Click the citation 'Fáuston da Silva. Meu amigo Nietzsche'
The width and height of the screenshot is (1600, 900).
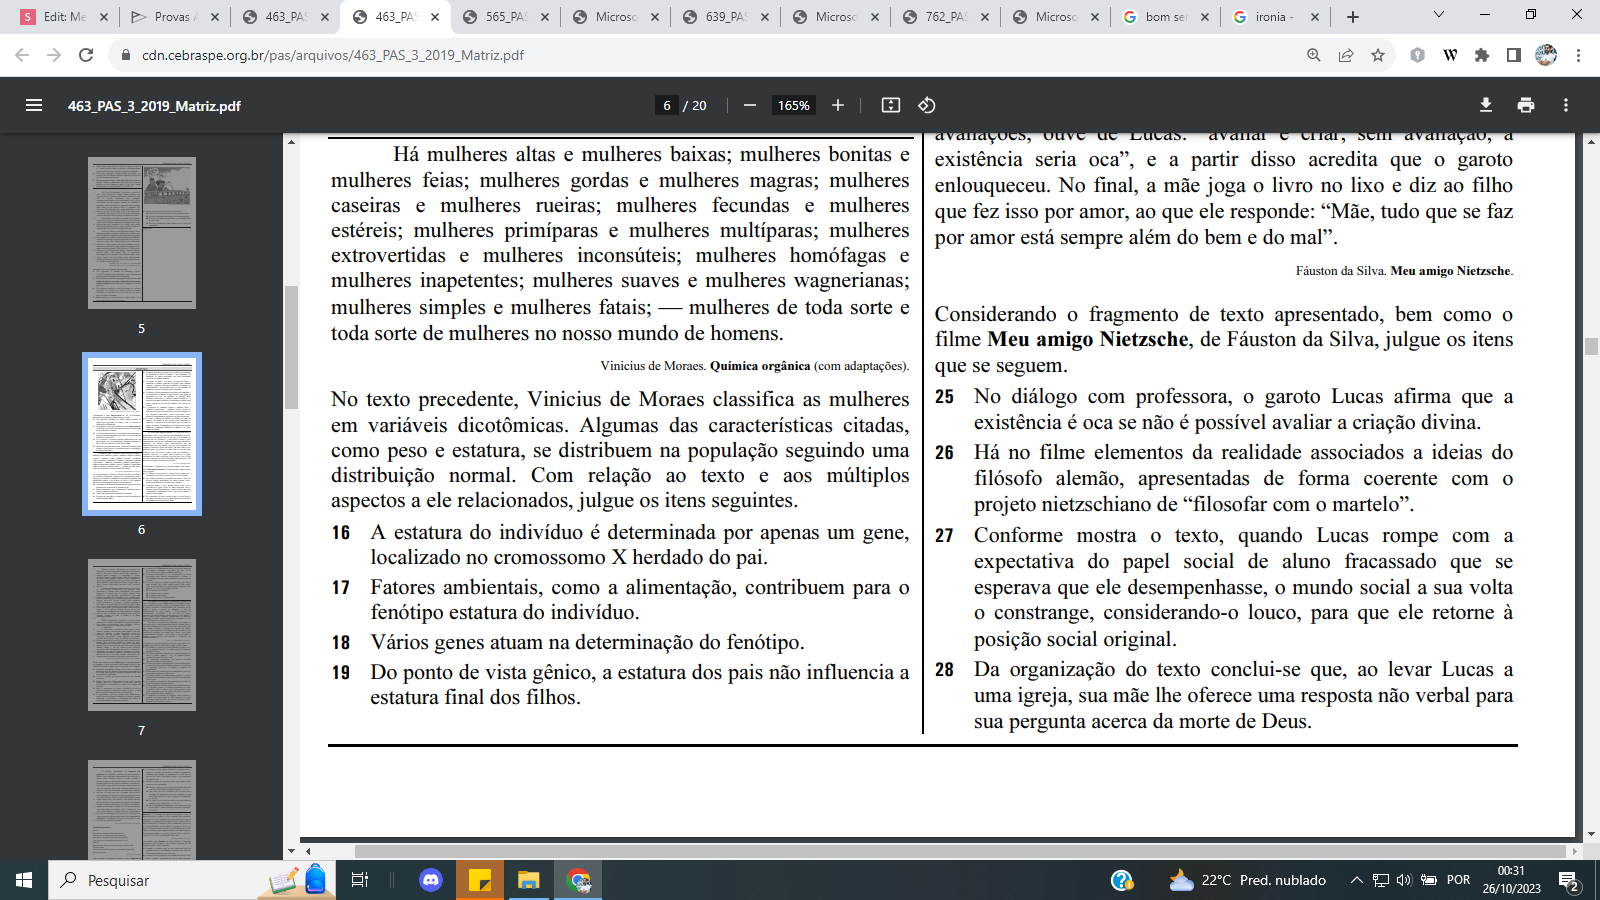[1404, 271]
